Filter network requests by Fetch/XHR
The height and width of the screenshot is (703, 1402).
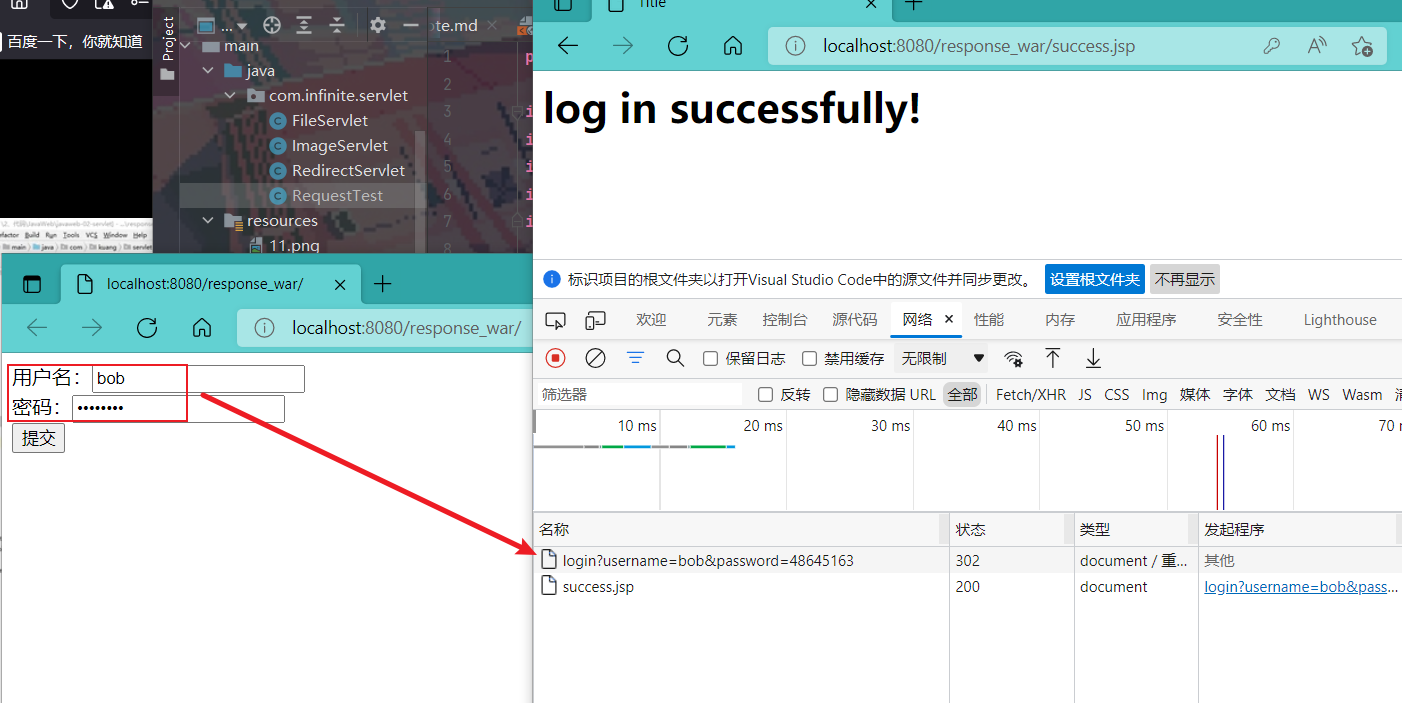[1031, 395]
